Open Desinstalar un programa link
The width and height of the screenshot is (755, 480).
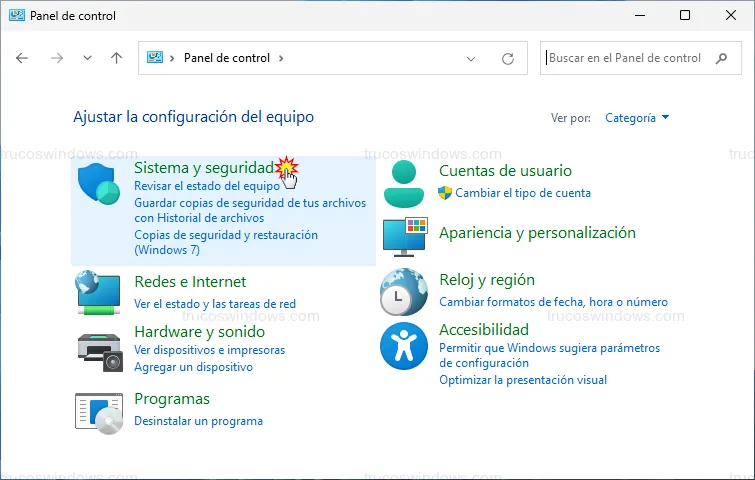point(198,421)
